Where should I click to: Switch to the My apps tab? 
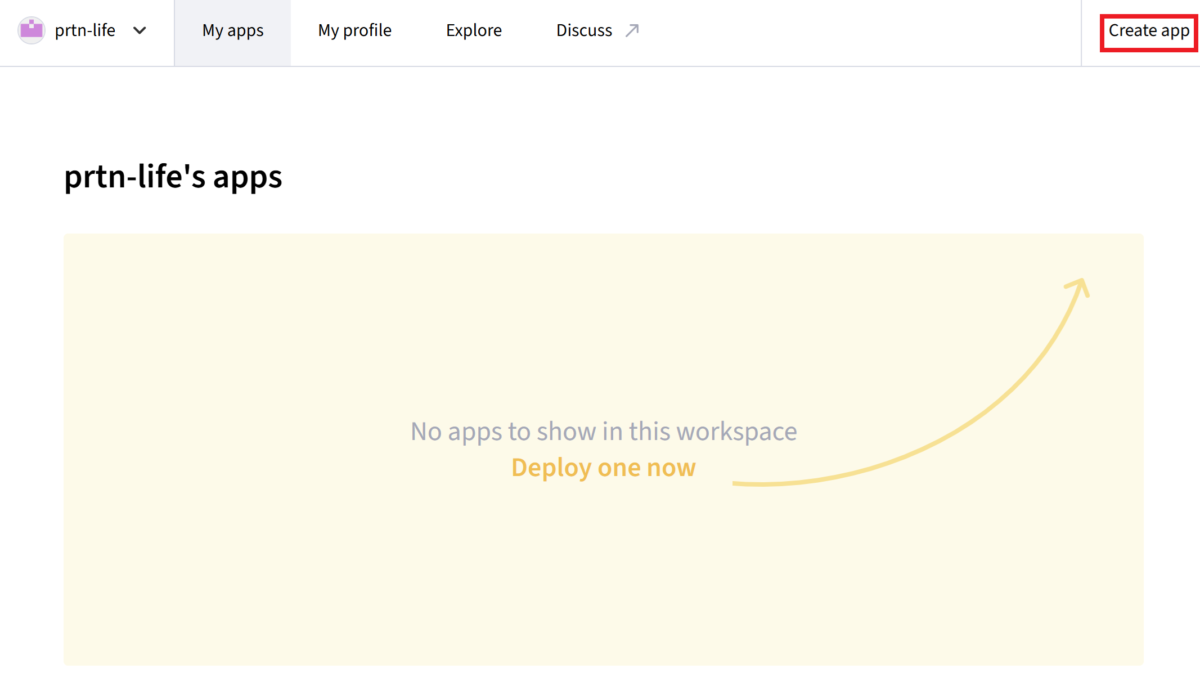232,31
